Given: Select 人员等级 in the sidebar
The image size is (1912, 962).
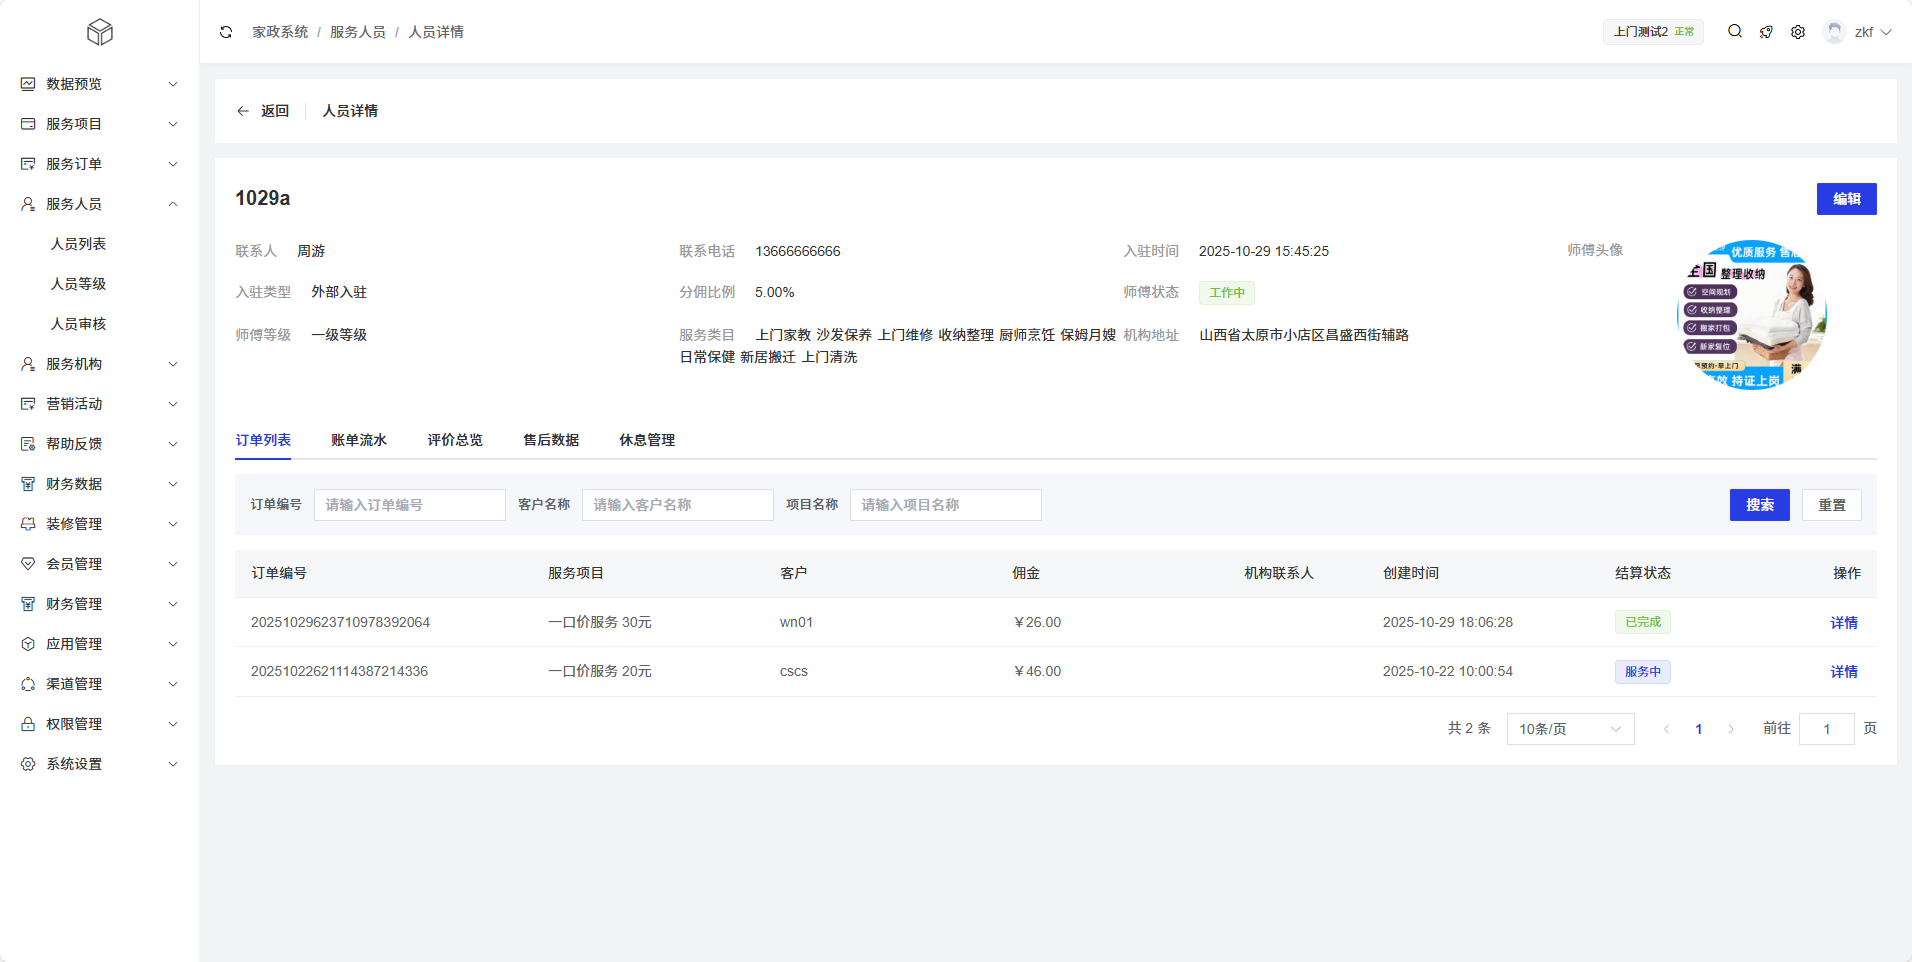Looking at the screenshot, I should 79,284.
